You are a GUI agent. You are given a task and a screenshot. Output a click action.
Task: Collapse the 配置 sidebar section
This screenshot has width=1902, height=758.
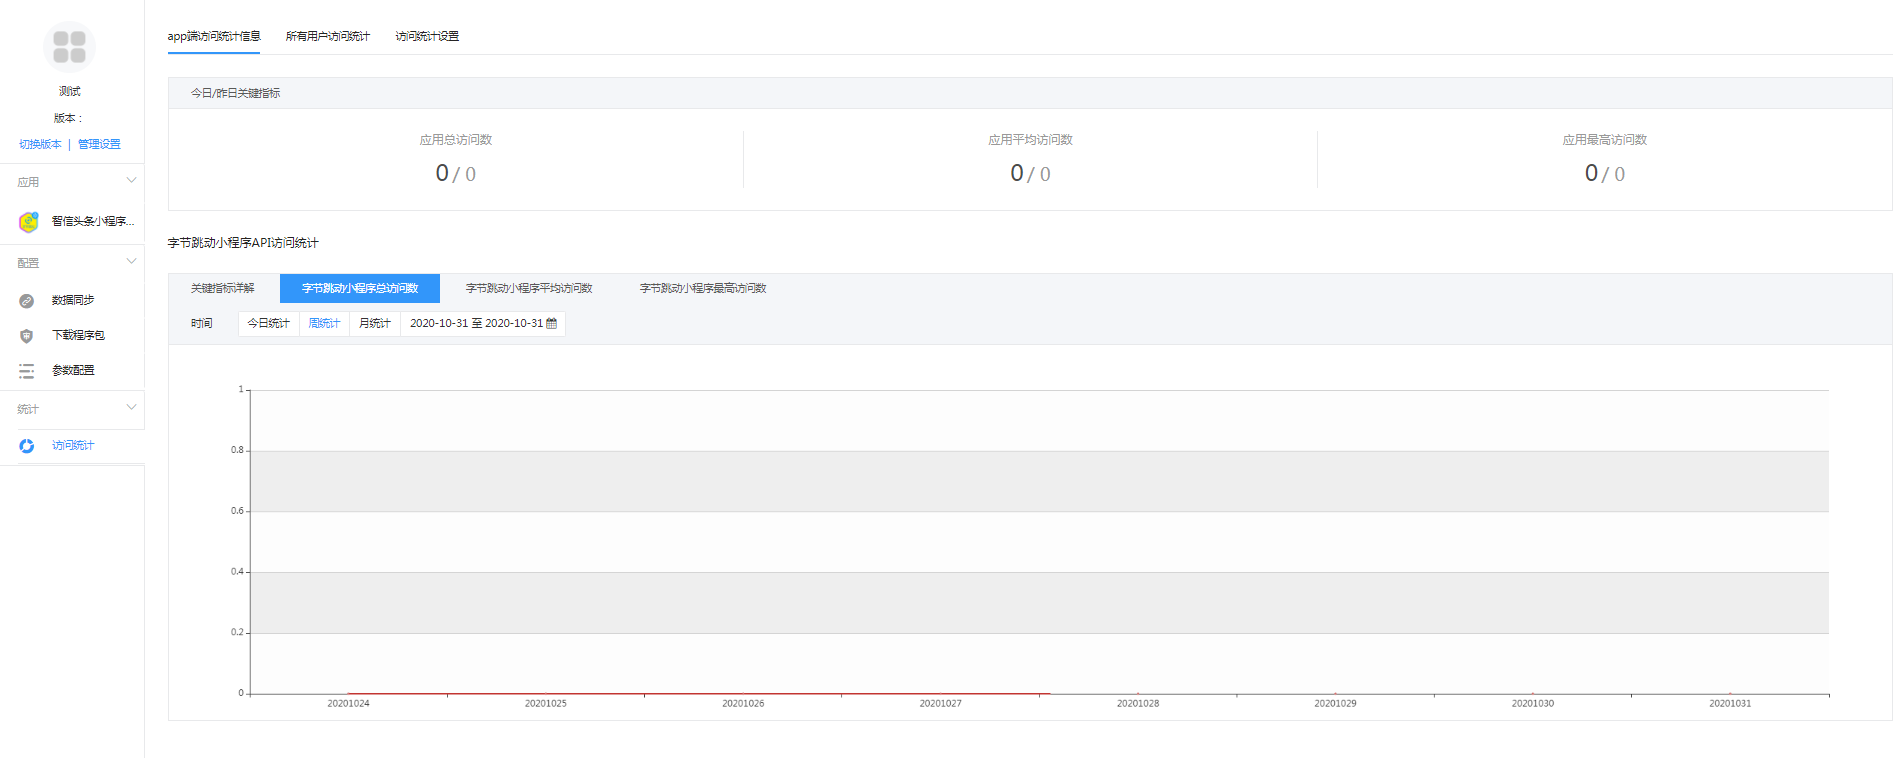tap(131, 262)
